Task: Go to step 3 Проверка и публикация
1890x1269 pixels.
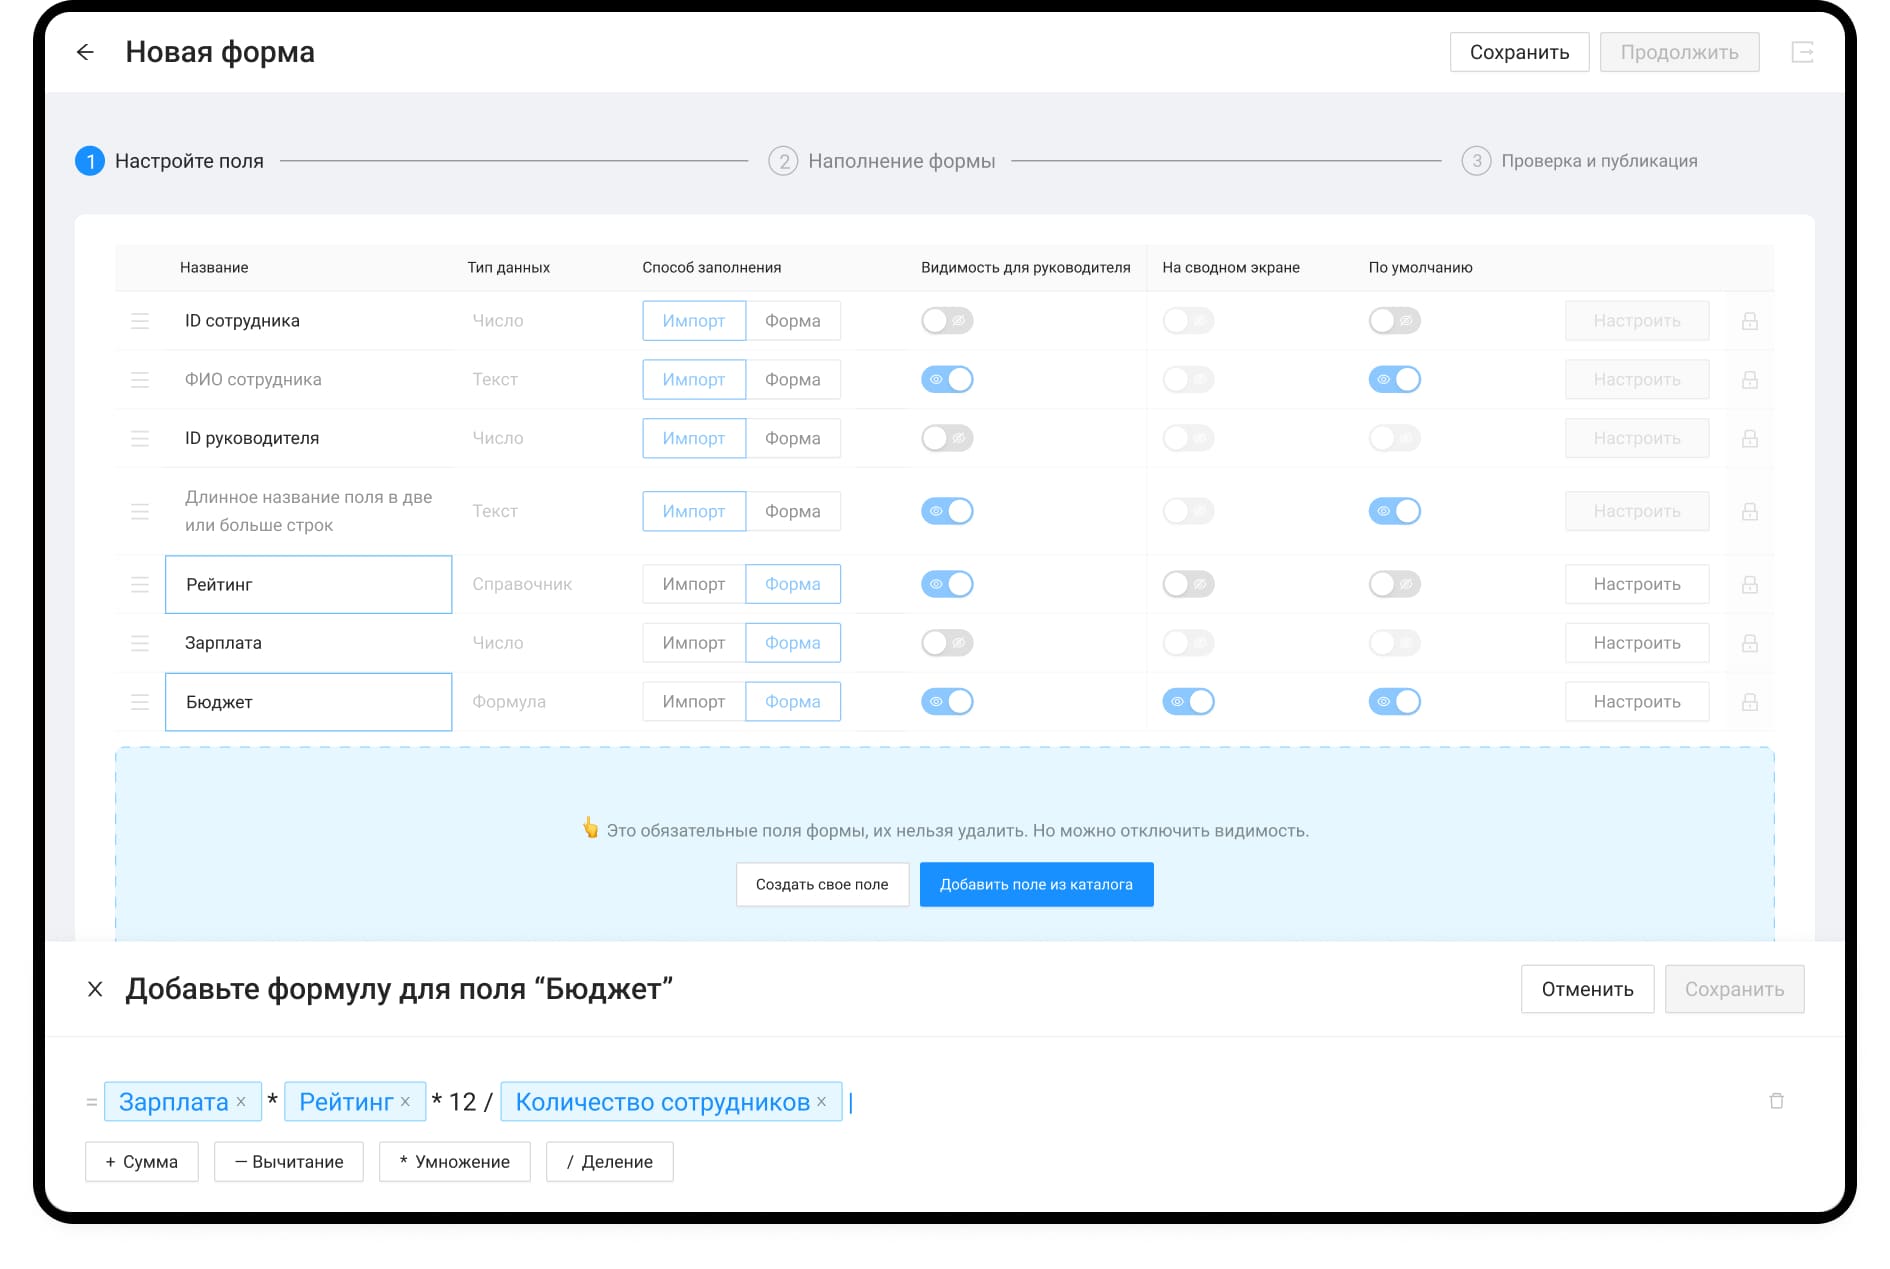Action: (x=1580, y=161)
